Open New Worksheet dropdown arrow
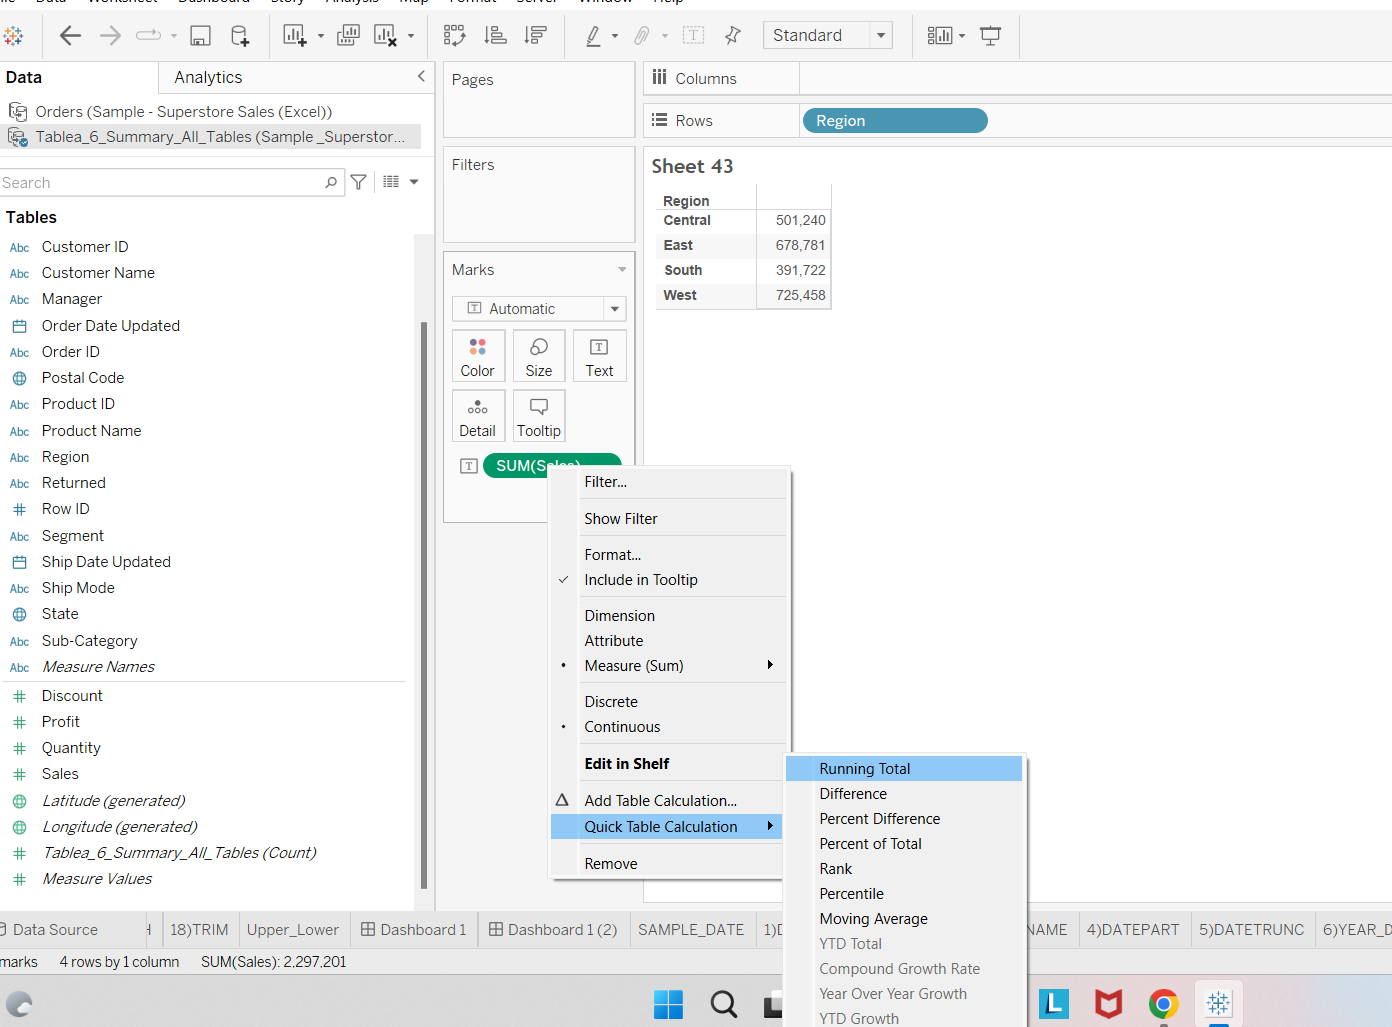This screenshot has width=1392, height=1027. tap(321, 36)
